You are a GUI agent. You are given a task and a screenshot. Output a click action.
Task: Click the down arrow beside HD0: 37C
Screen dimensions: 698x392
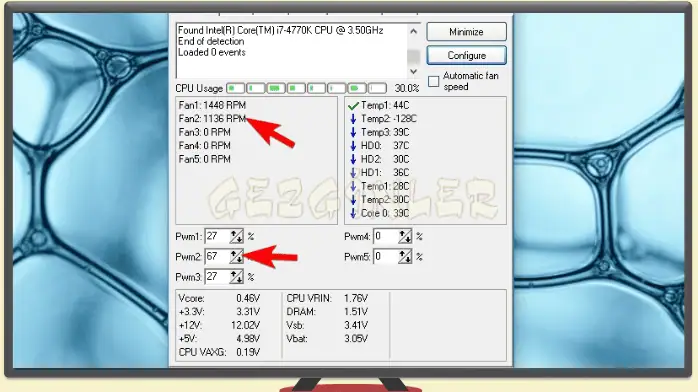point(353,145)
